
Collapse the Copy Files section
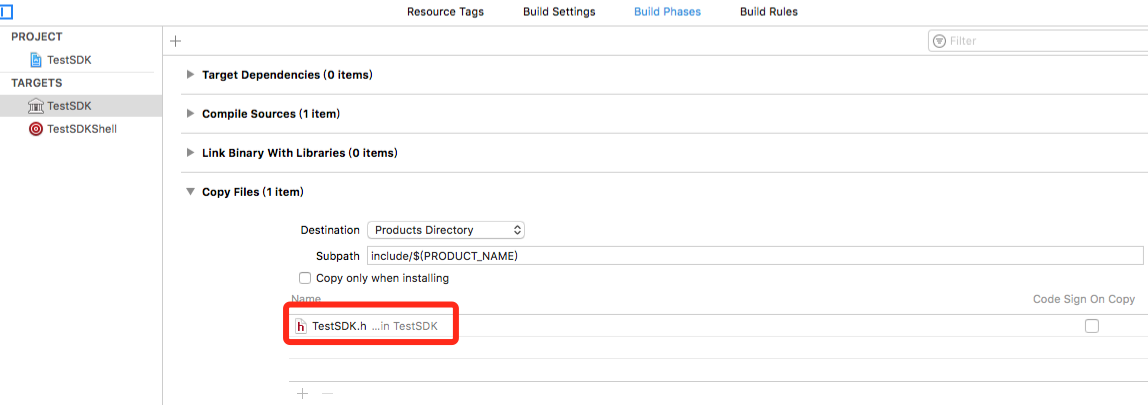point(190,192)
